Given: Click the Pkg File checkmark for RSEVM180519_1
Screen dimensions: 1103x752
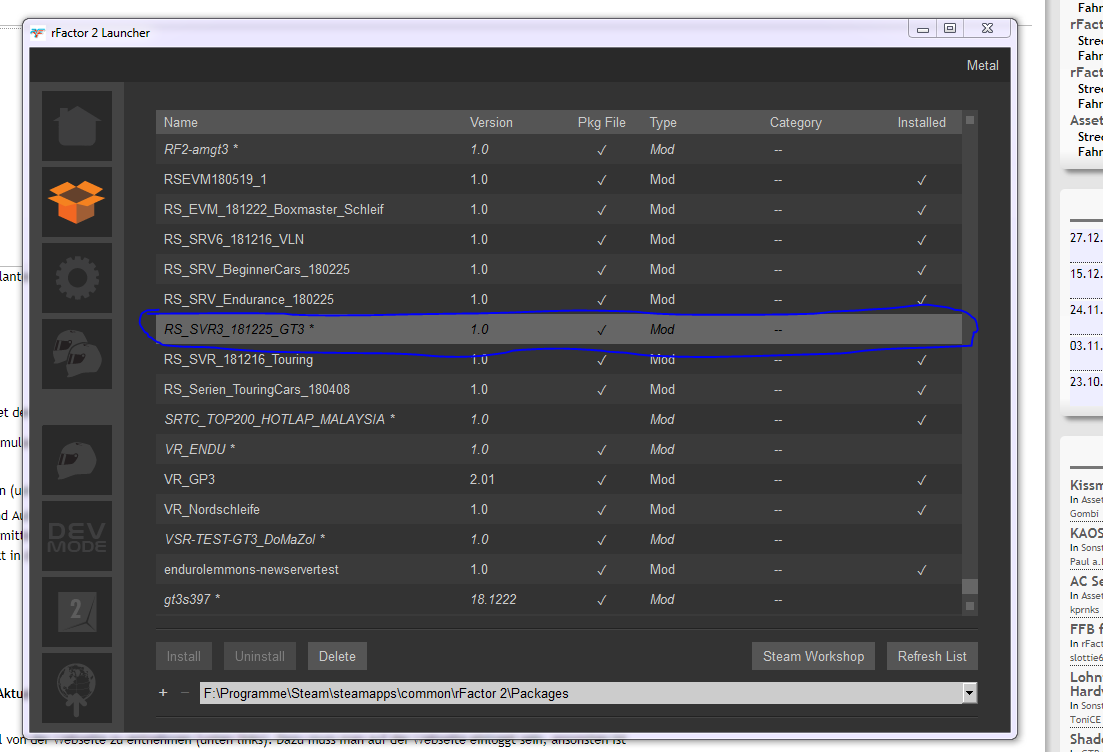Looking at the screenshot, I should [x=601, y=180].
